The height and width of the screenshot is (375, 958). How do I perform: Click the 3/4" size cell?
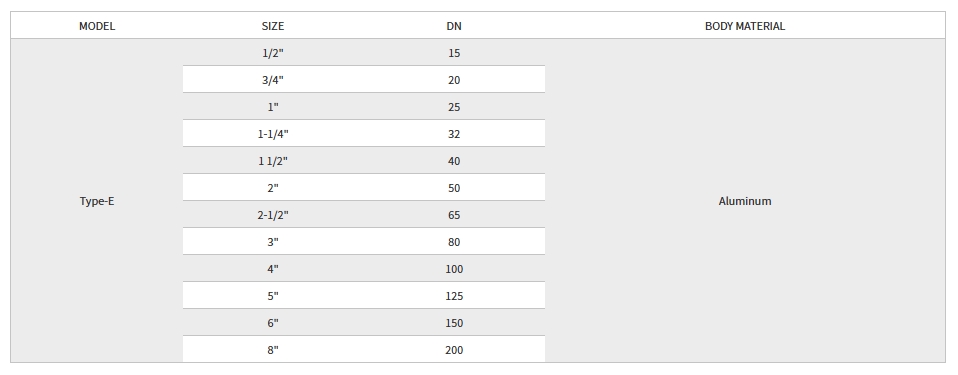point(272,79)
